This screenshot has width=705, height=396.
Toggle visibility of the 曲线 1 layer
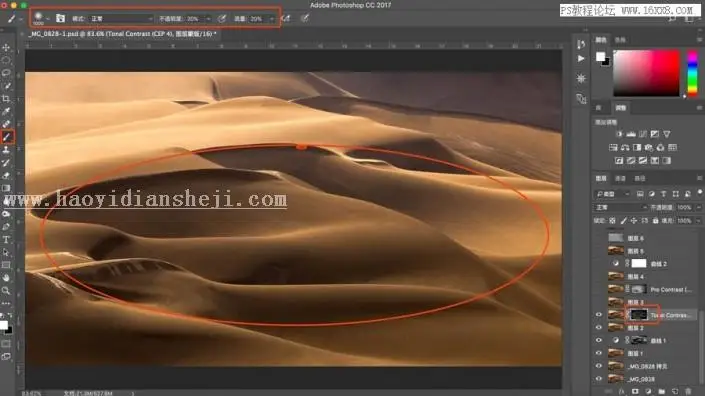point(598,341)
